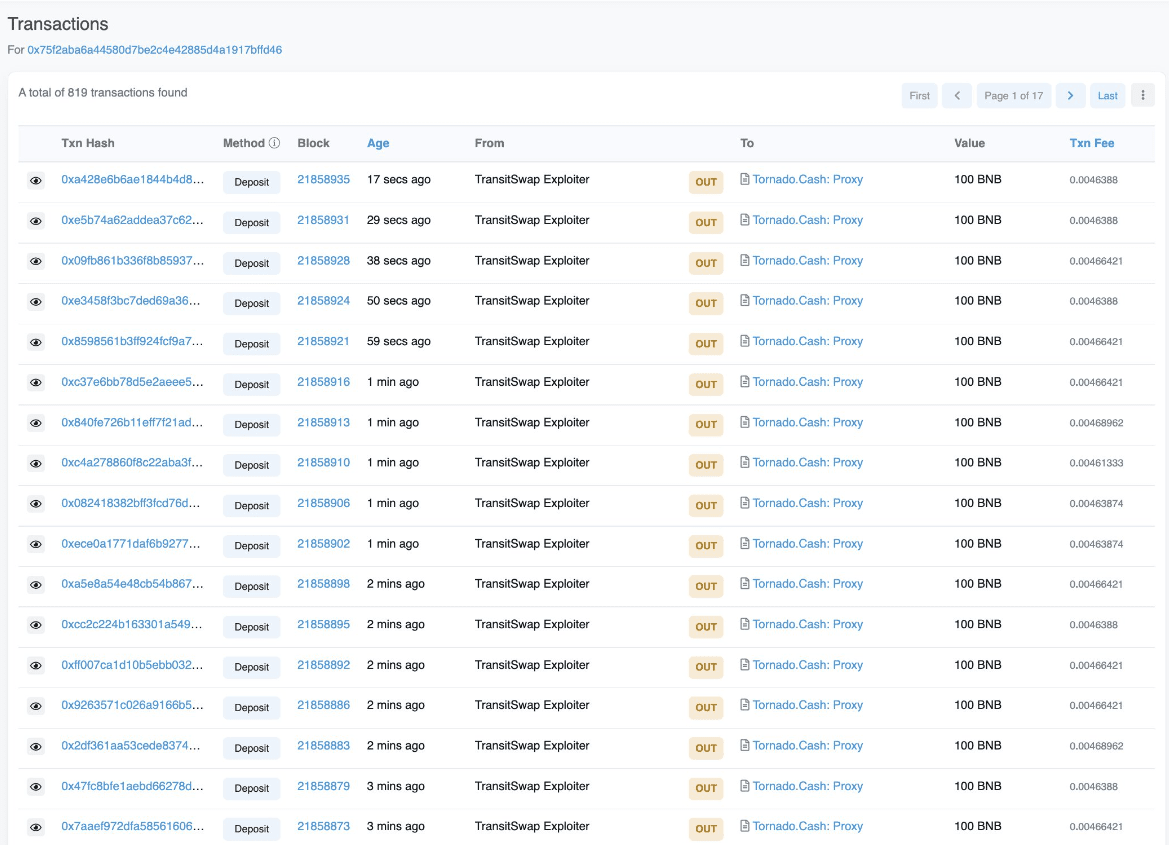This screenshot has width=1169, height=845.
Task: Toggle eye icon for 0x7aaef972dfa58561606
Action: (36, 827)
